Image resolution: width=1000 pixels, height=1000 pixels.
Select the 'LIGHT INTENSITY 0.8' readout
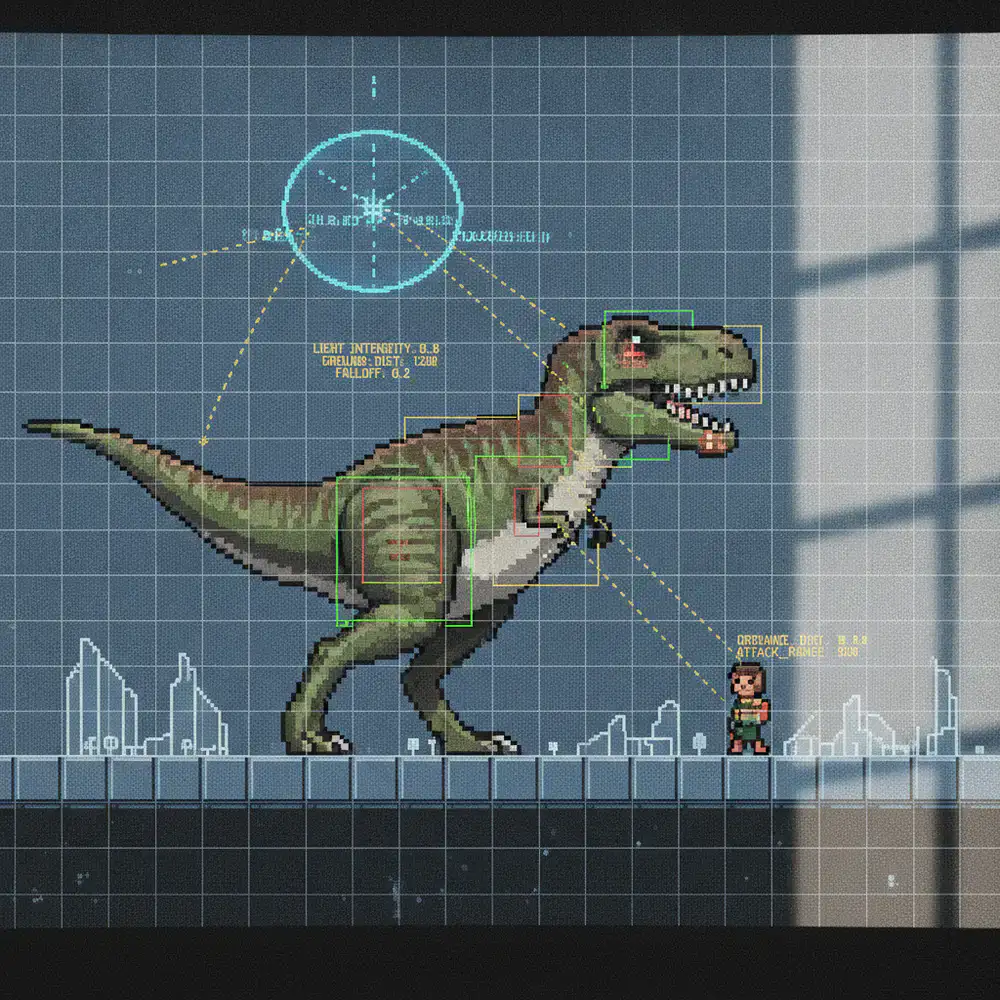click(376, 348)
